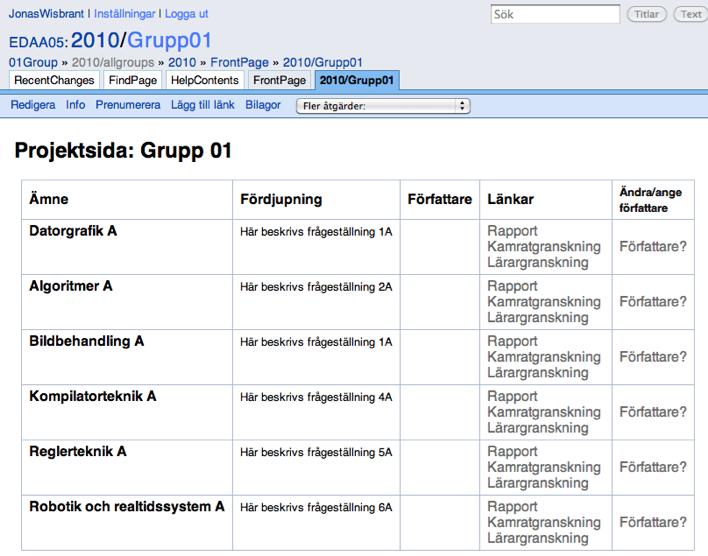Click 'Lägg till länk' action
This screenshot has height=556, width=708.
pyautogui.click(x=202, y=105)
